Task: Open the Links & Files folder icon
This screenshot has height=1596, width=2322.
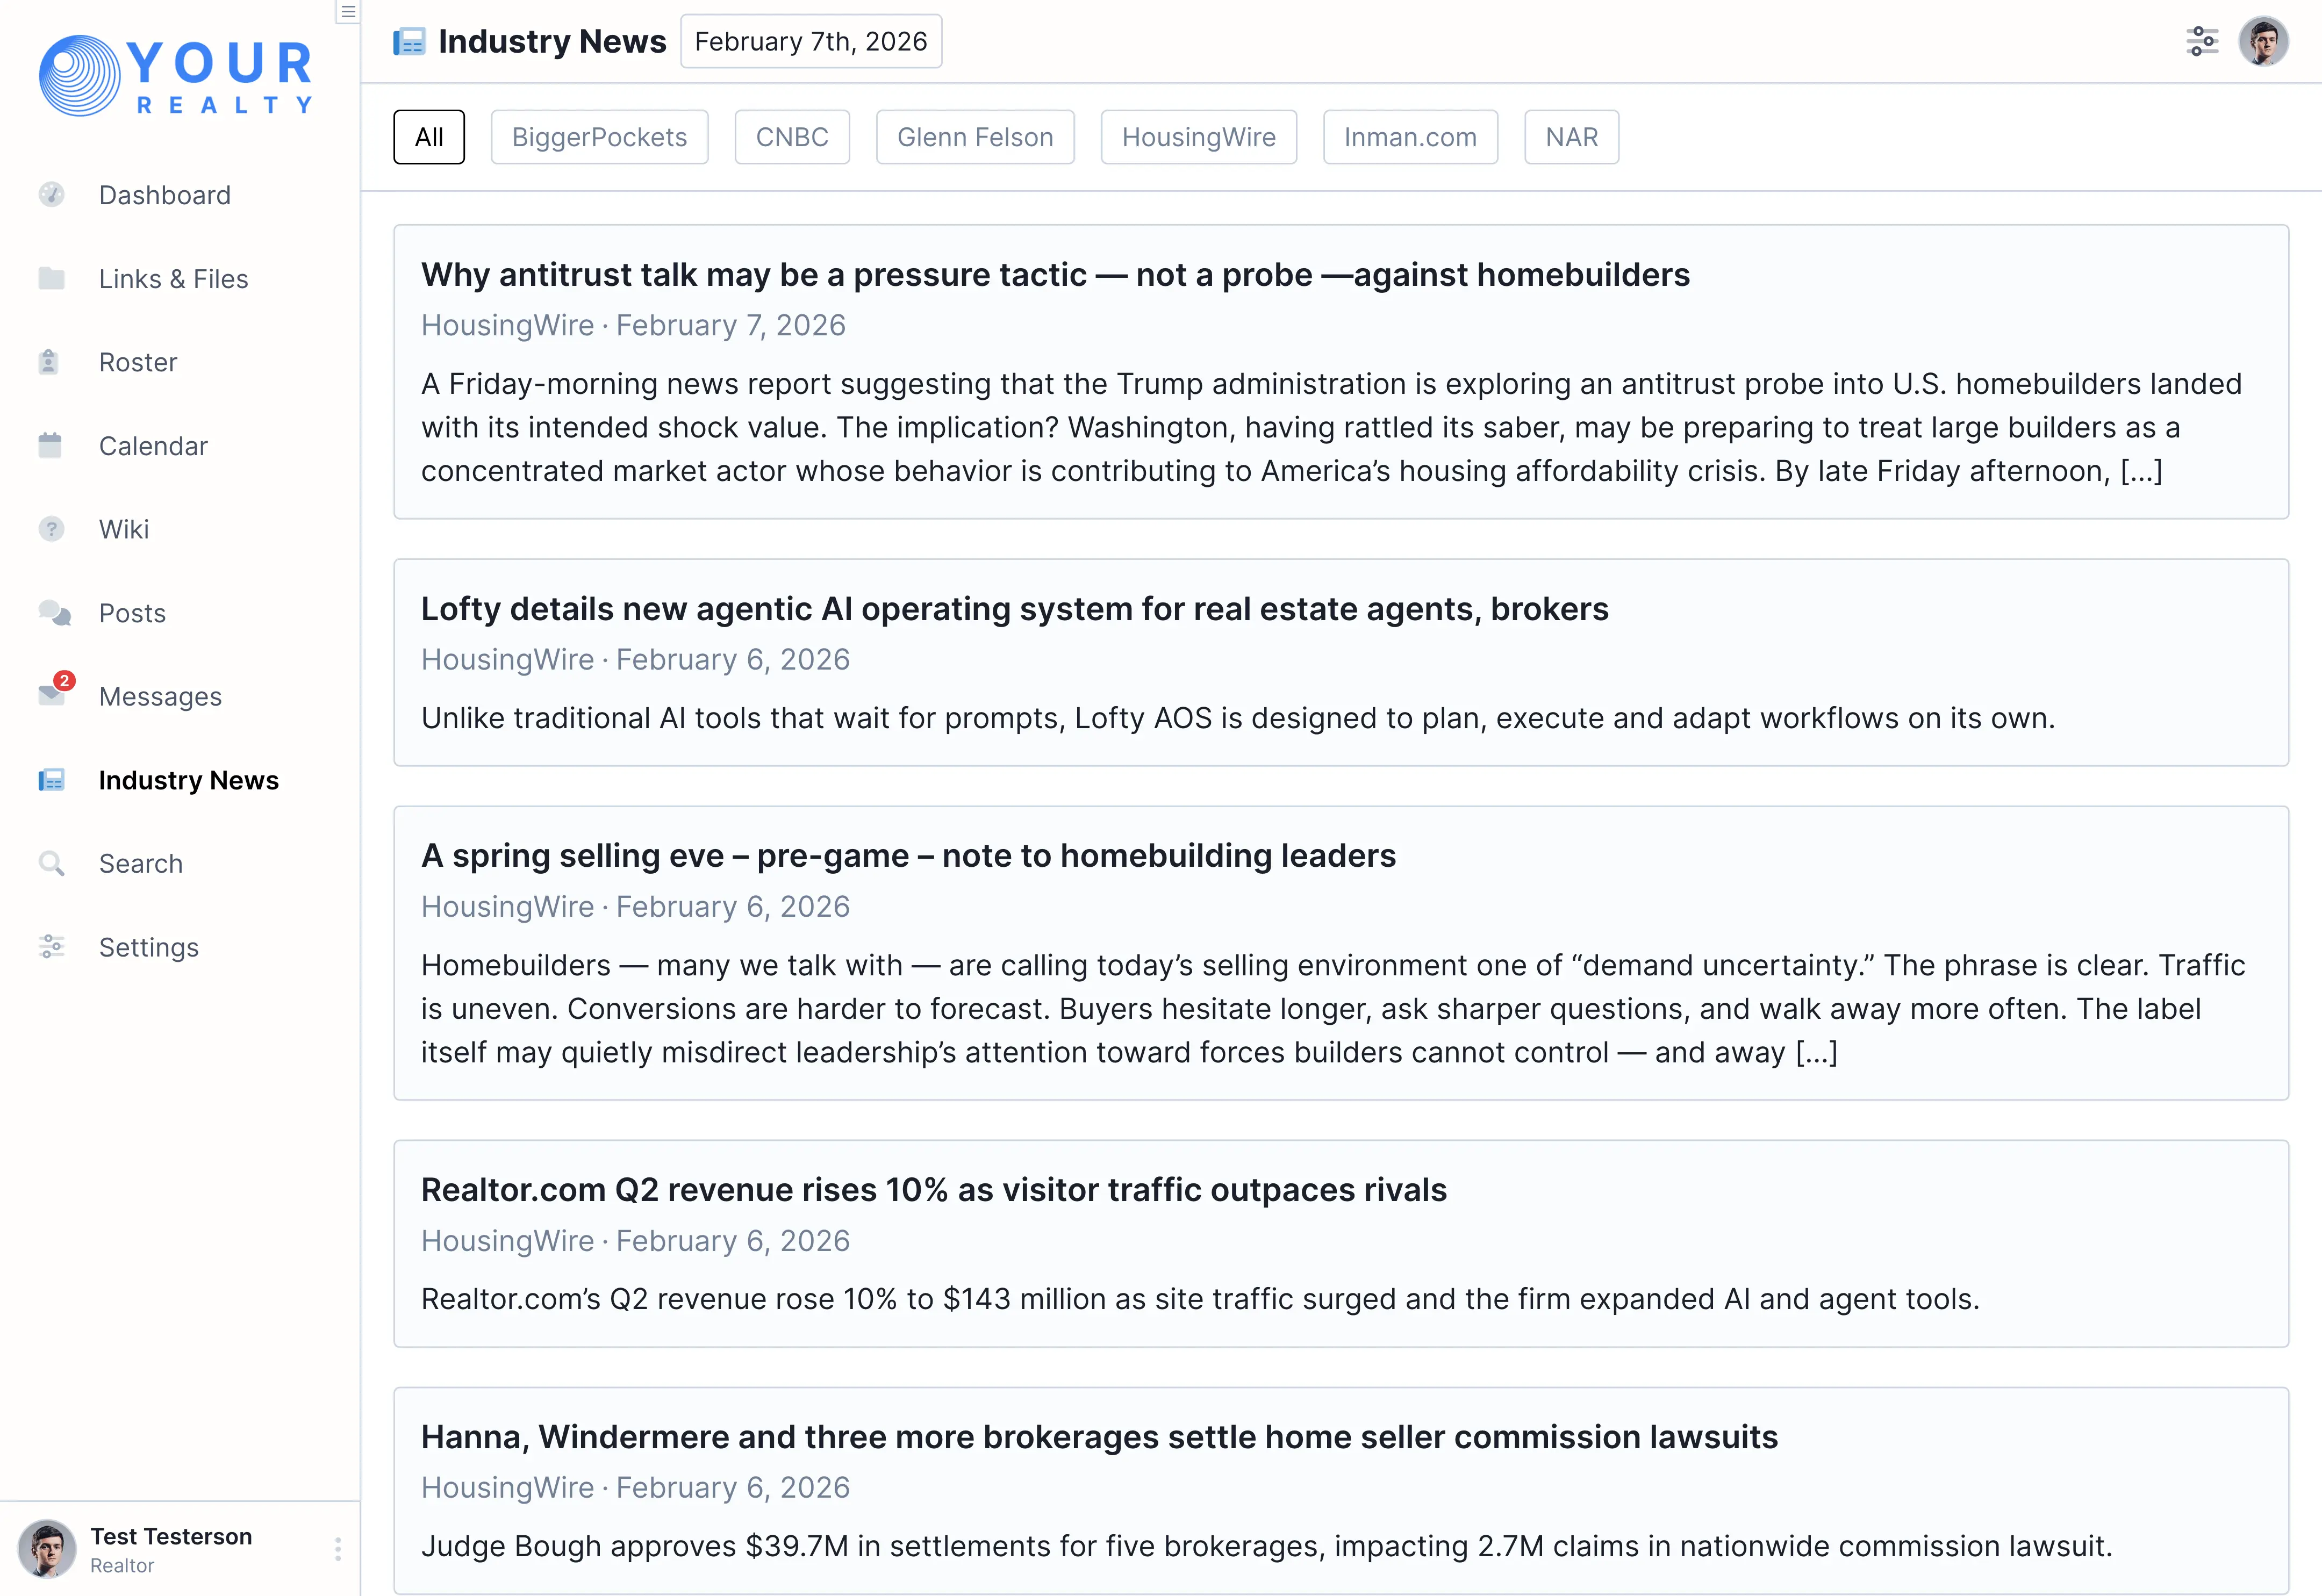Action: tap(51, 279)
